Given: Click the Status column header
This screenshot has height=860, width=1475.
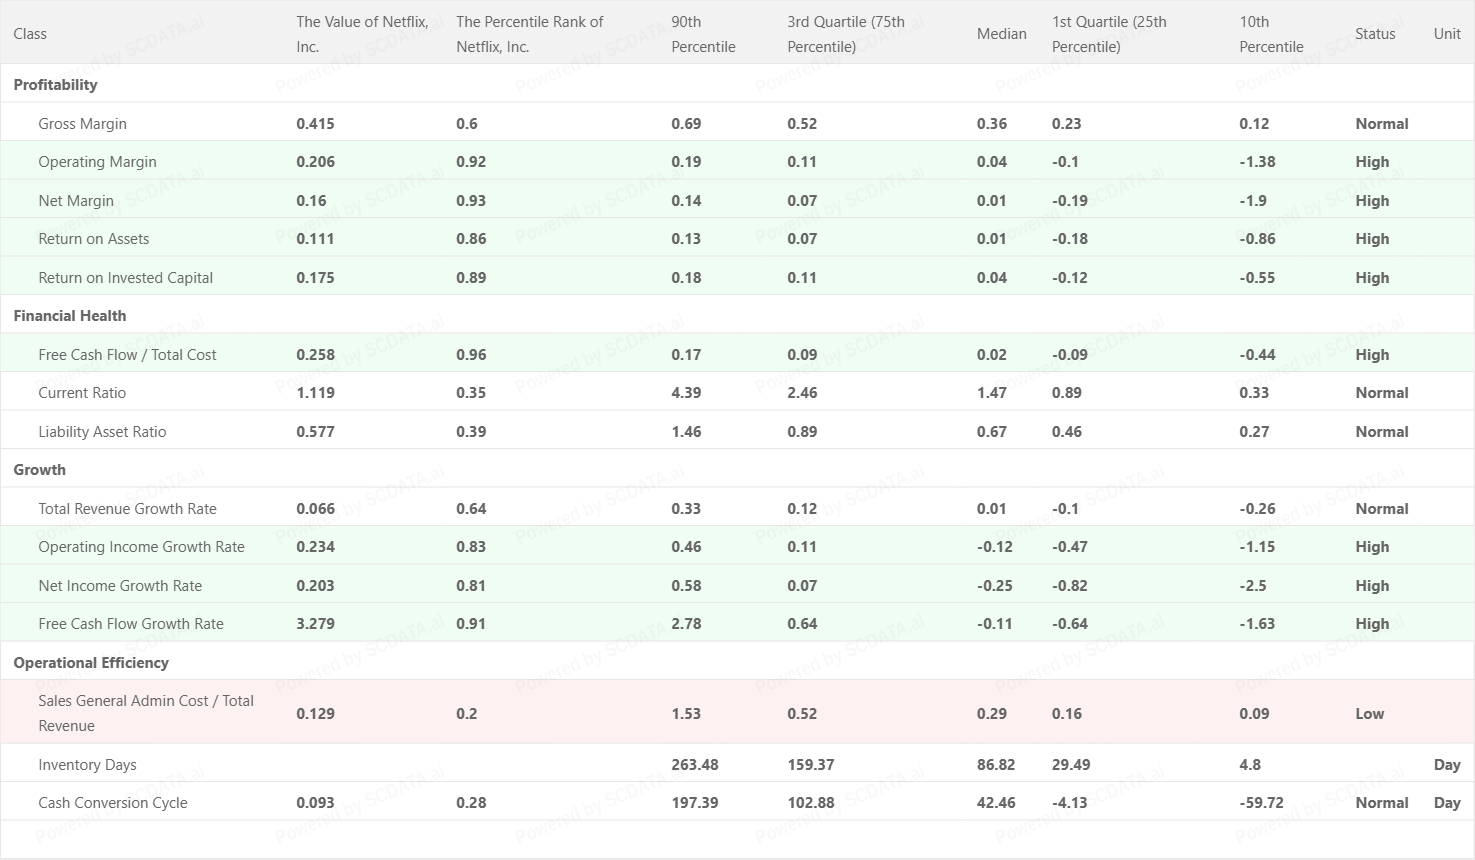Looking at the screenshot, I should coord(1374,34).
